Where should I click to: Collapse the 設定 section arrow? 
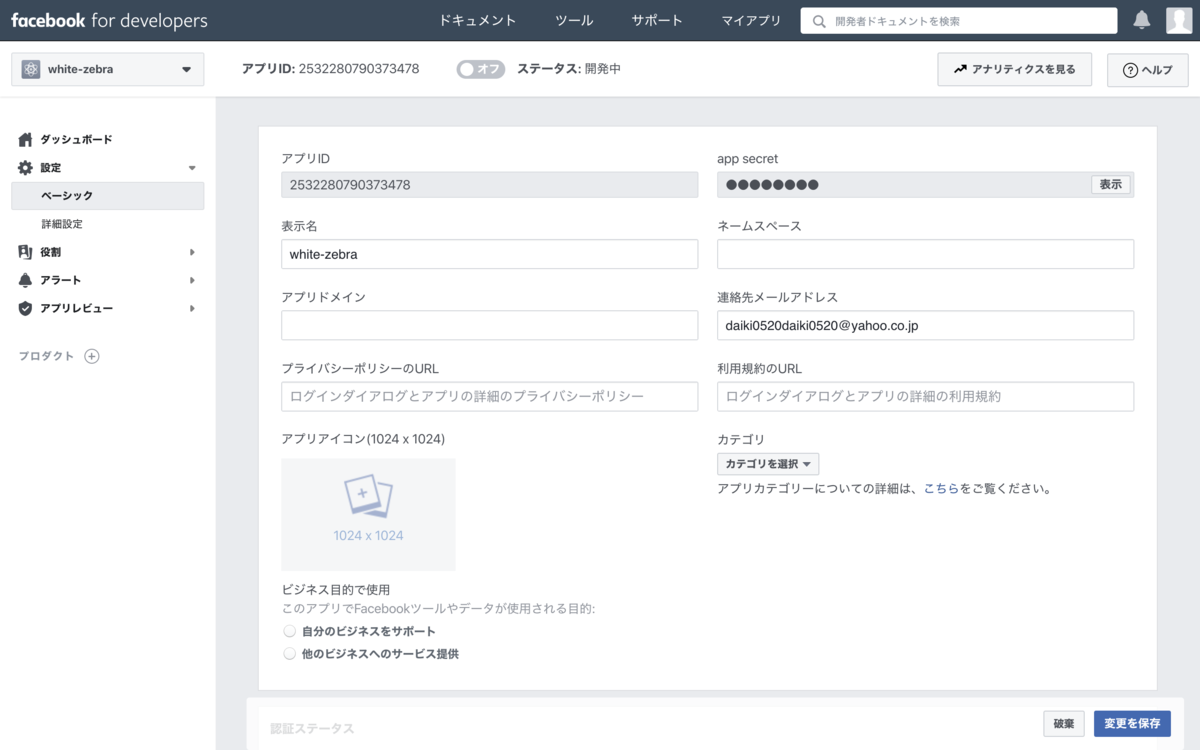192,168
